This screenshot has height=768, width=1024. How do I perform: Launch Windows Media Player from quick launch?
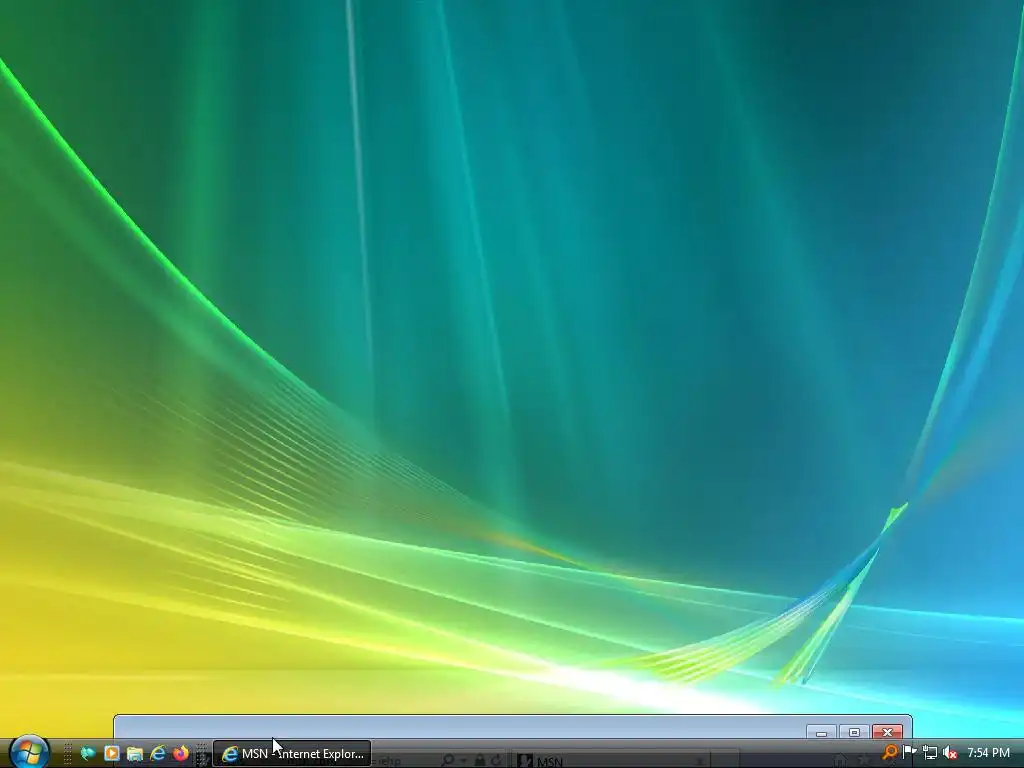[112, 754]
